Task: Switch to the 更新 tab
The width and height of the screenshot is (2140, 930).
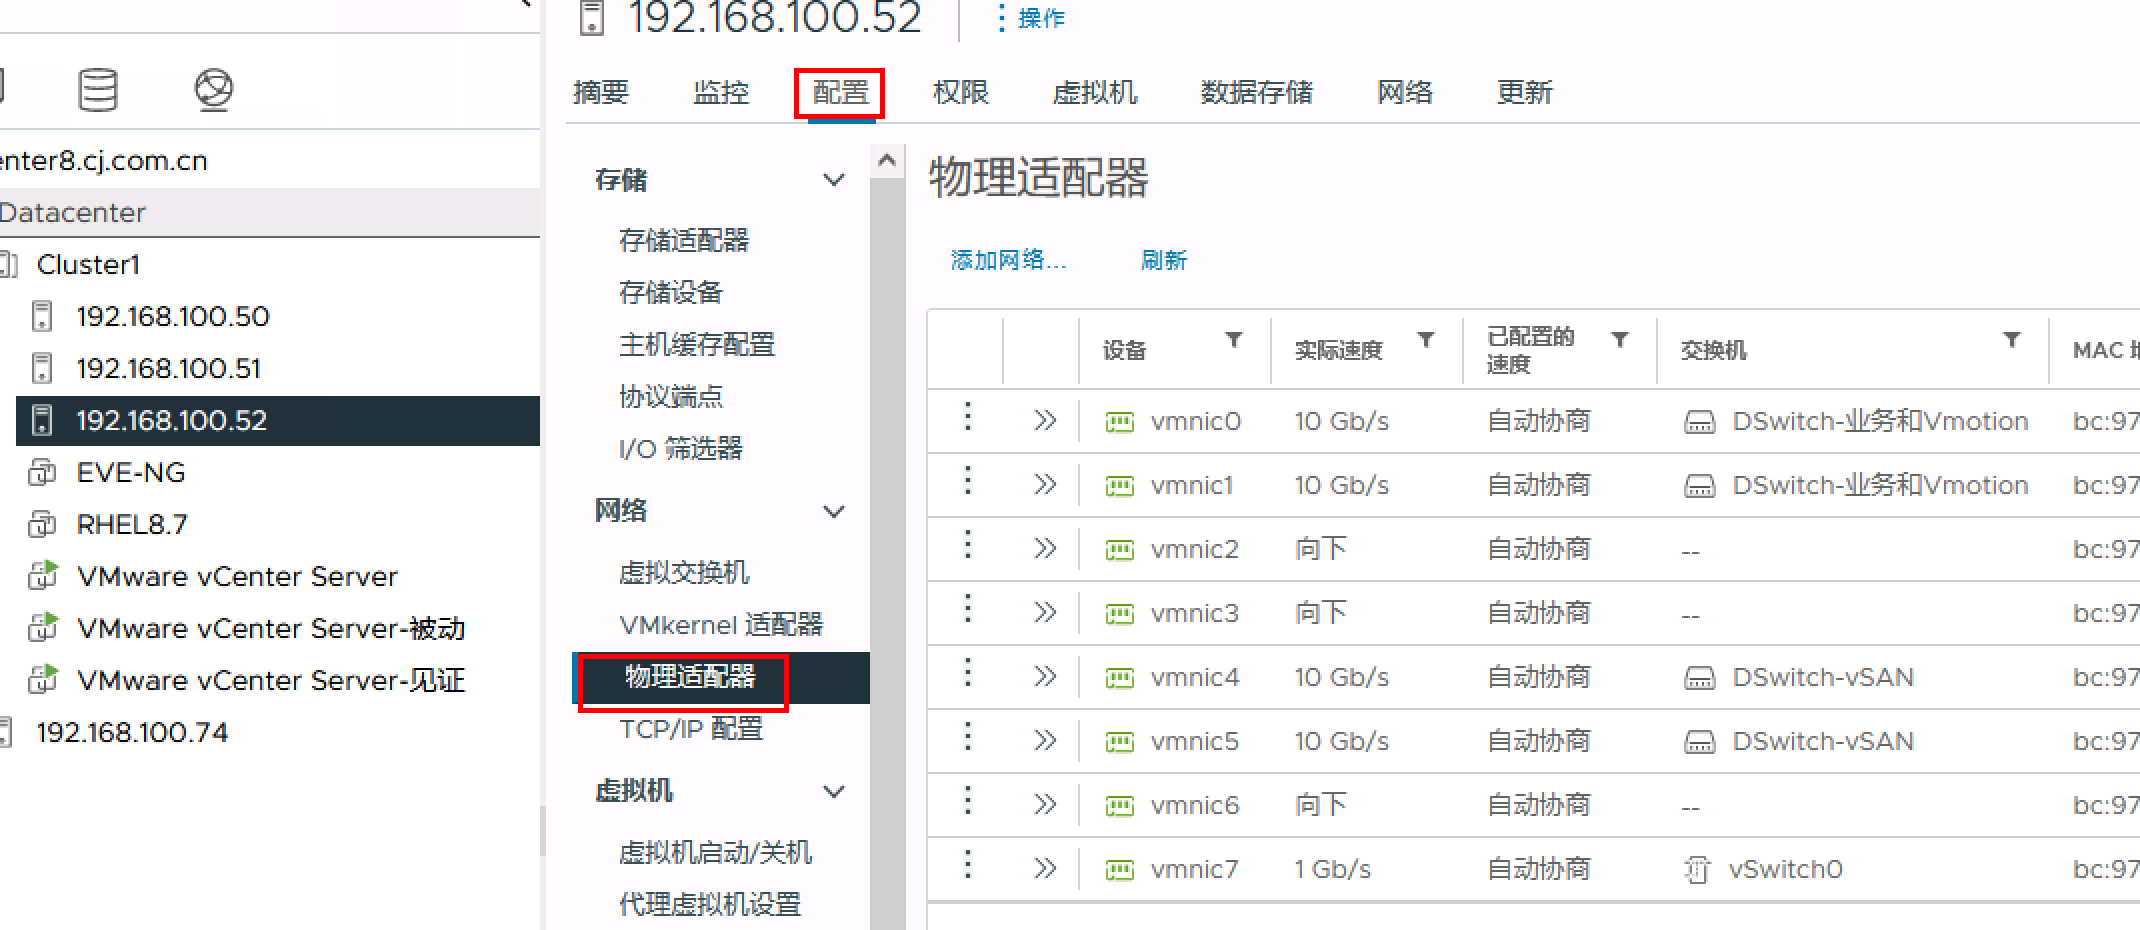Action: pyautogui.click(x=1525, y=92)
